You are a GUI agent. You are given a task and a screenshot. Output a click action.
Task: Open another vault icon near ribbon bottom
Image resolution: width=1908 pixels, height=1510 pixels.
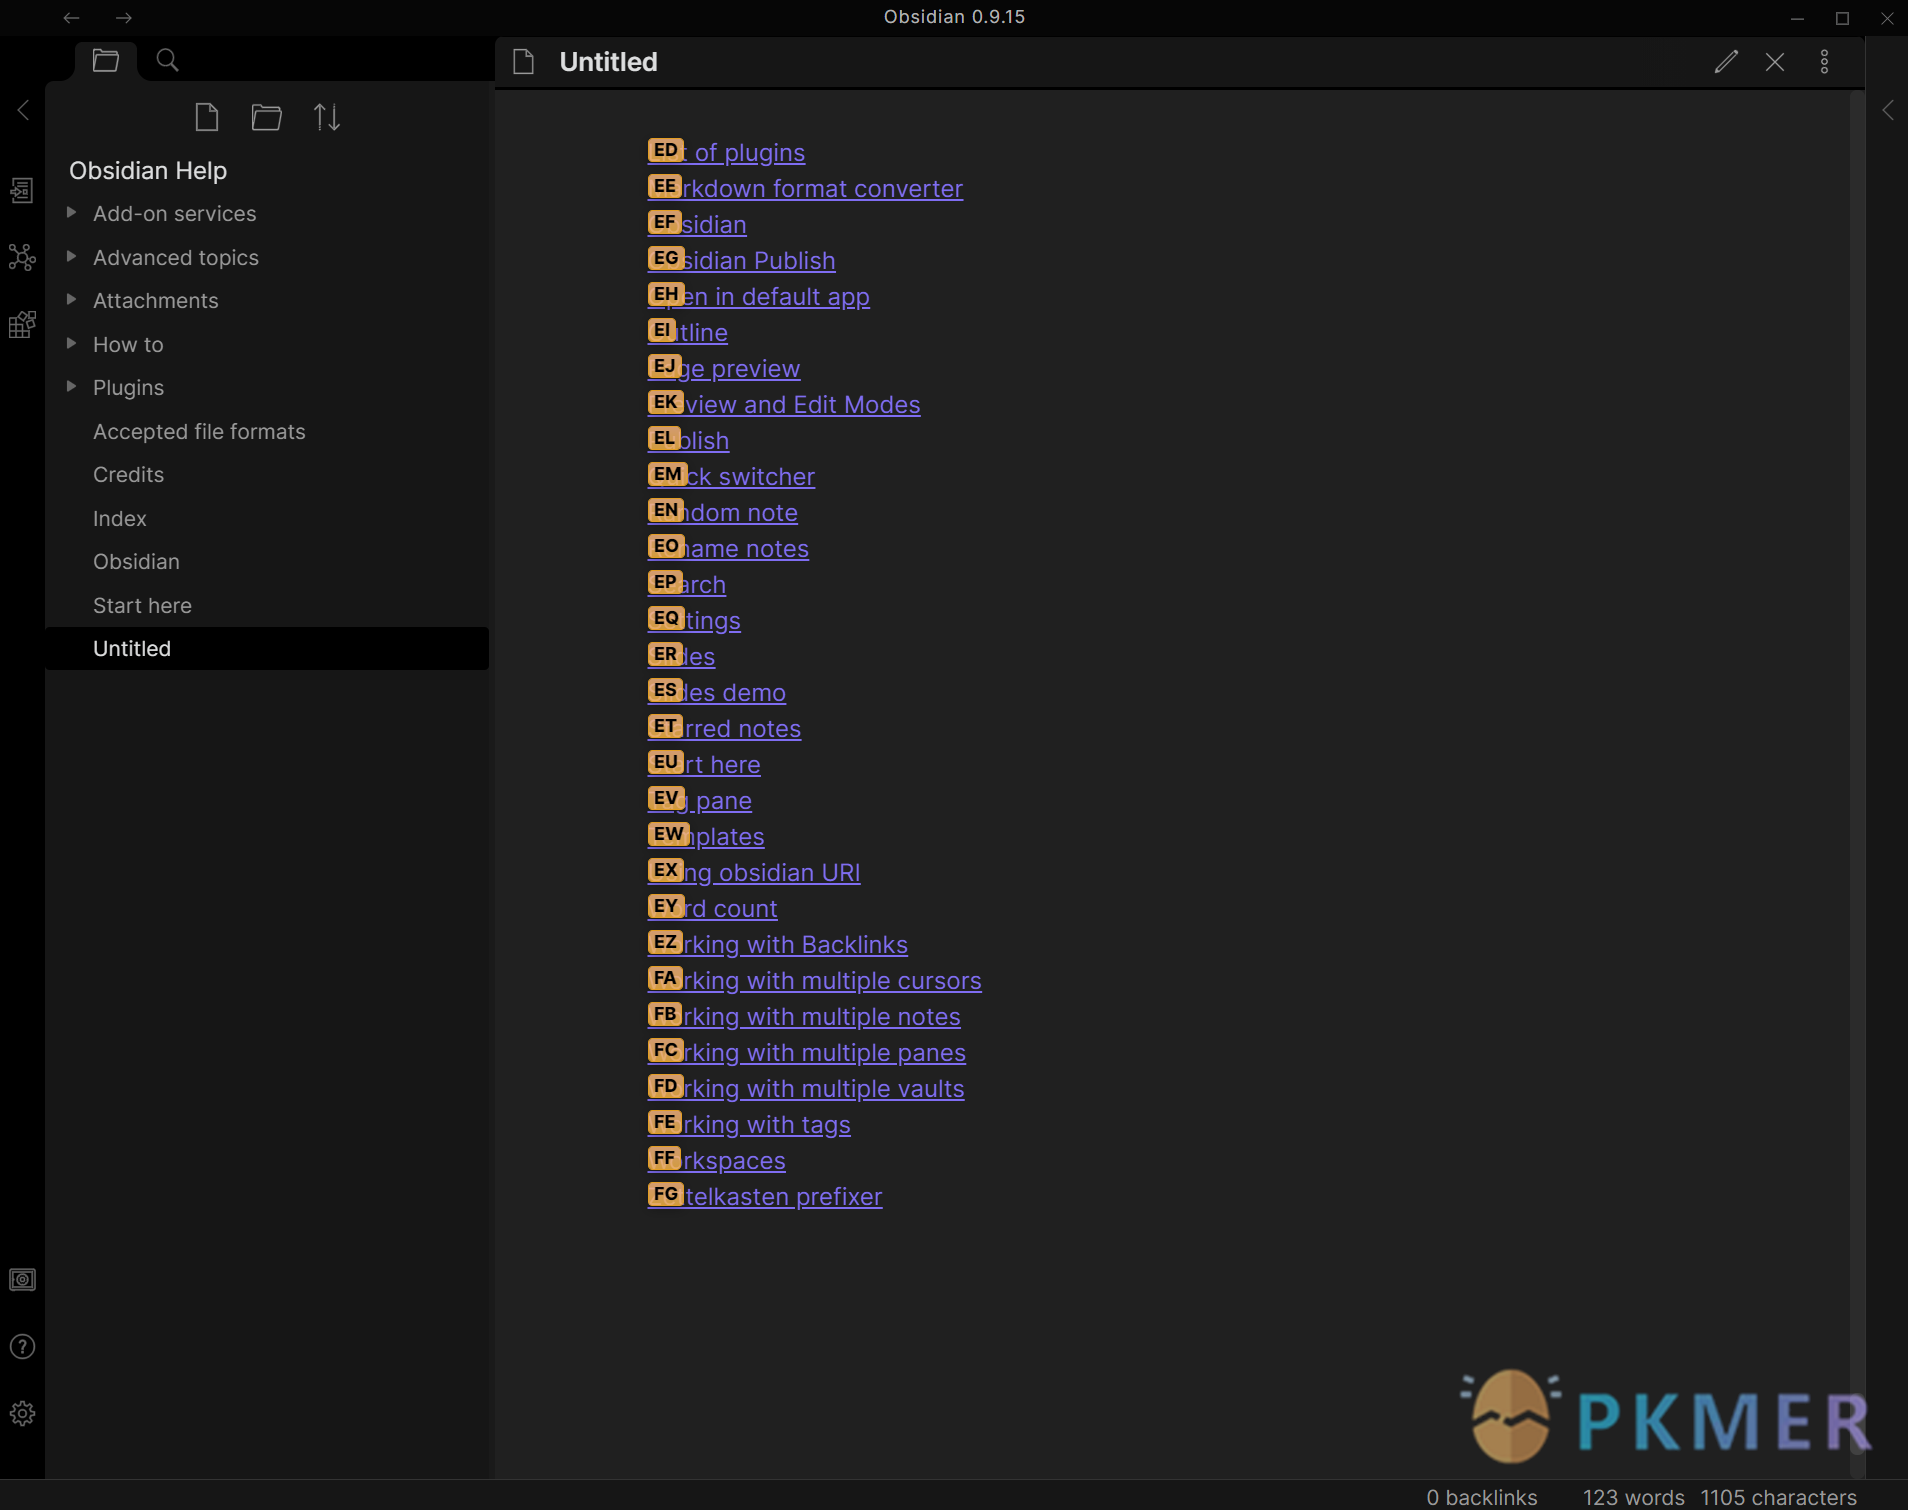pyautogui.click(x=22, y=1280)
